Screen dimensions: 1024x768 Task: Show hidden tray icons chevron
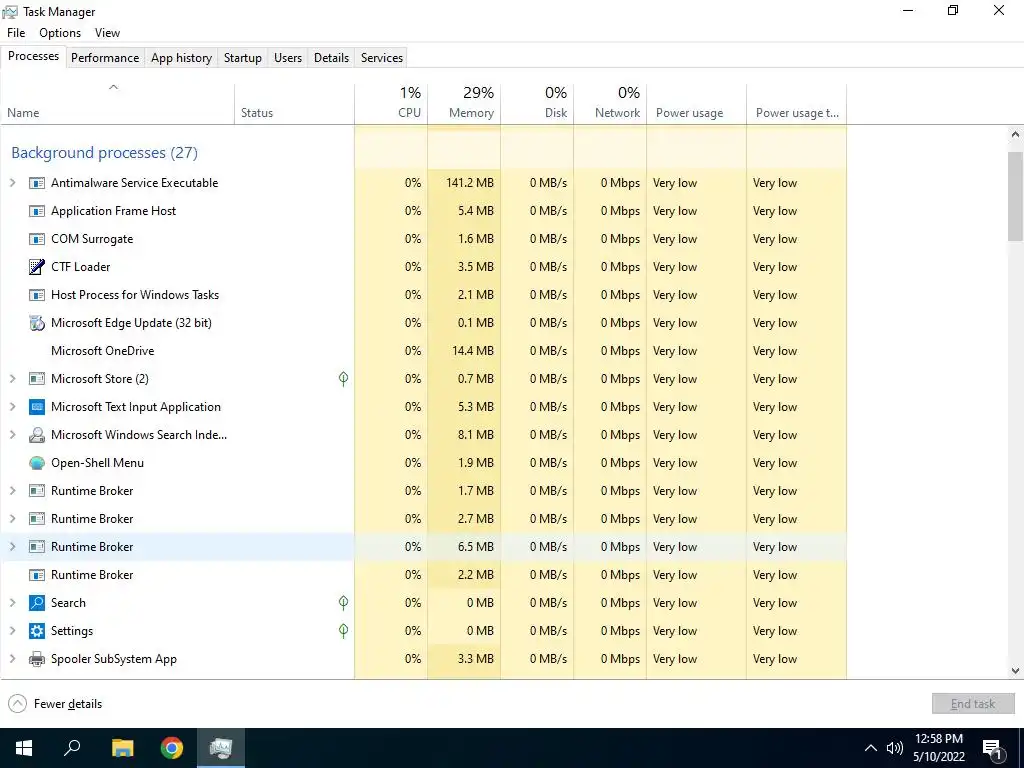871,748
